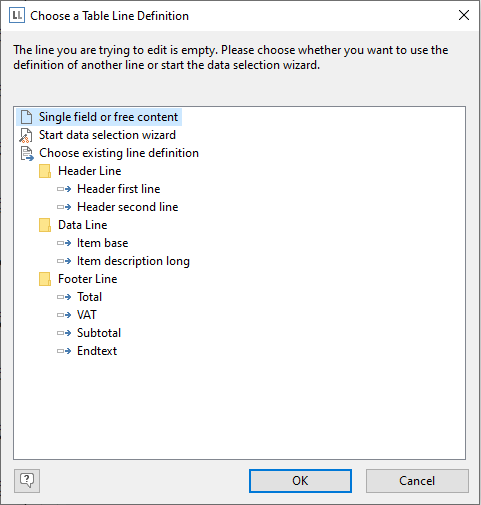Viewport: 481px width, 505px height.
Task: Click the Data Line folder icon
Action: pos(45,225)
